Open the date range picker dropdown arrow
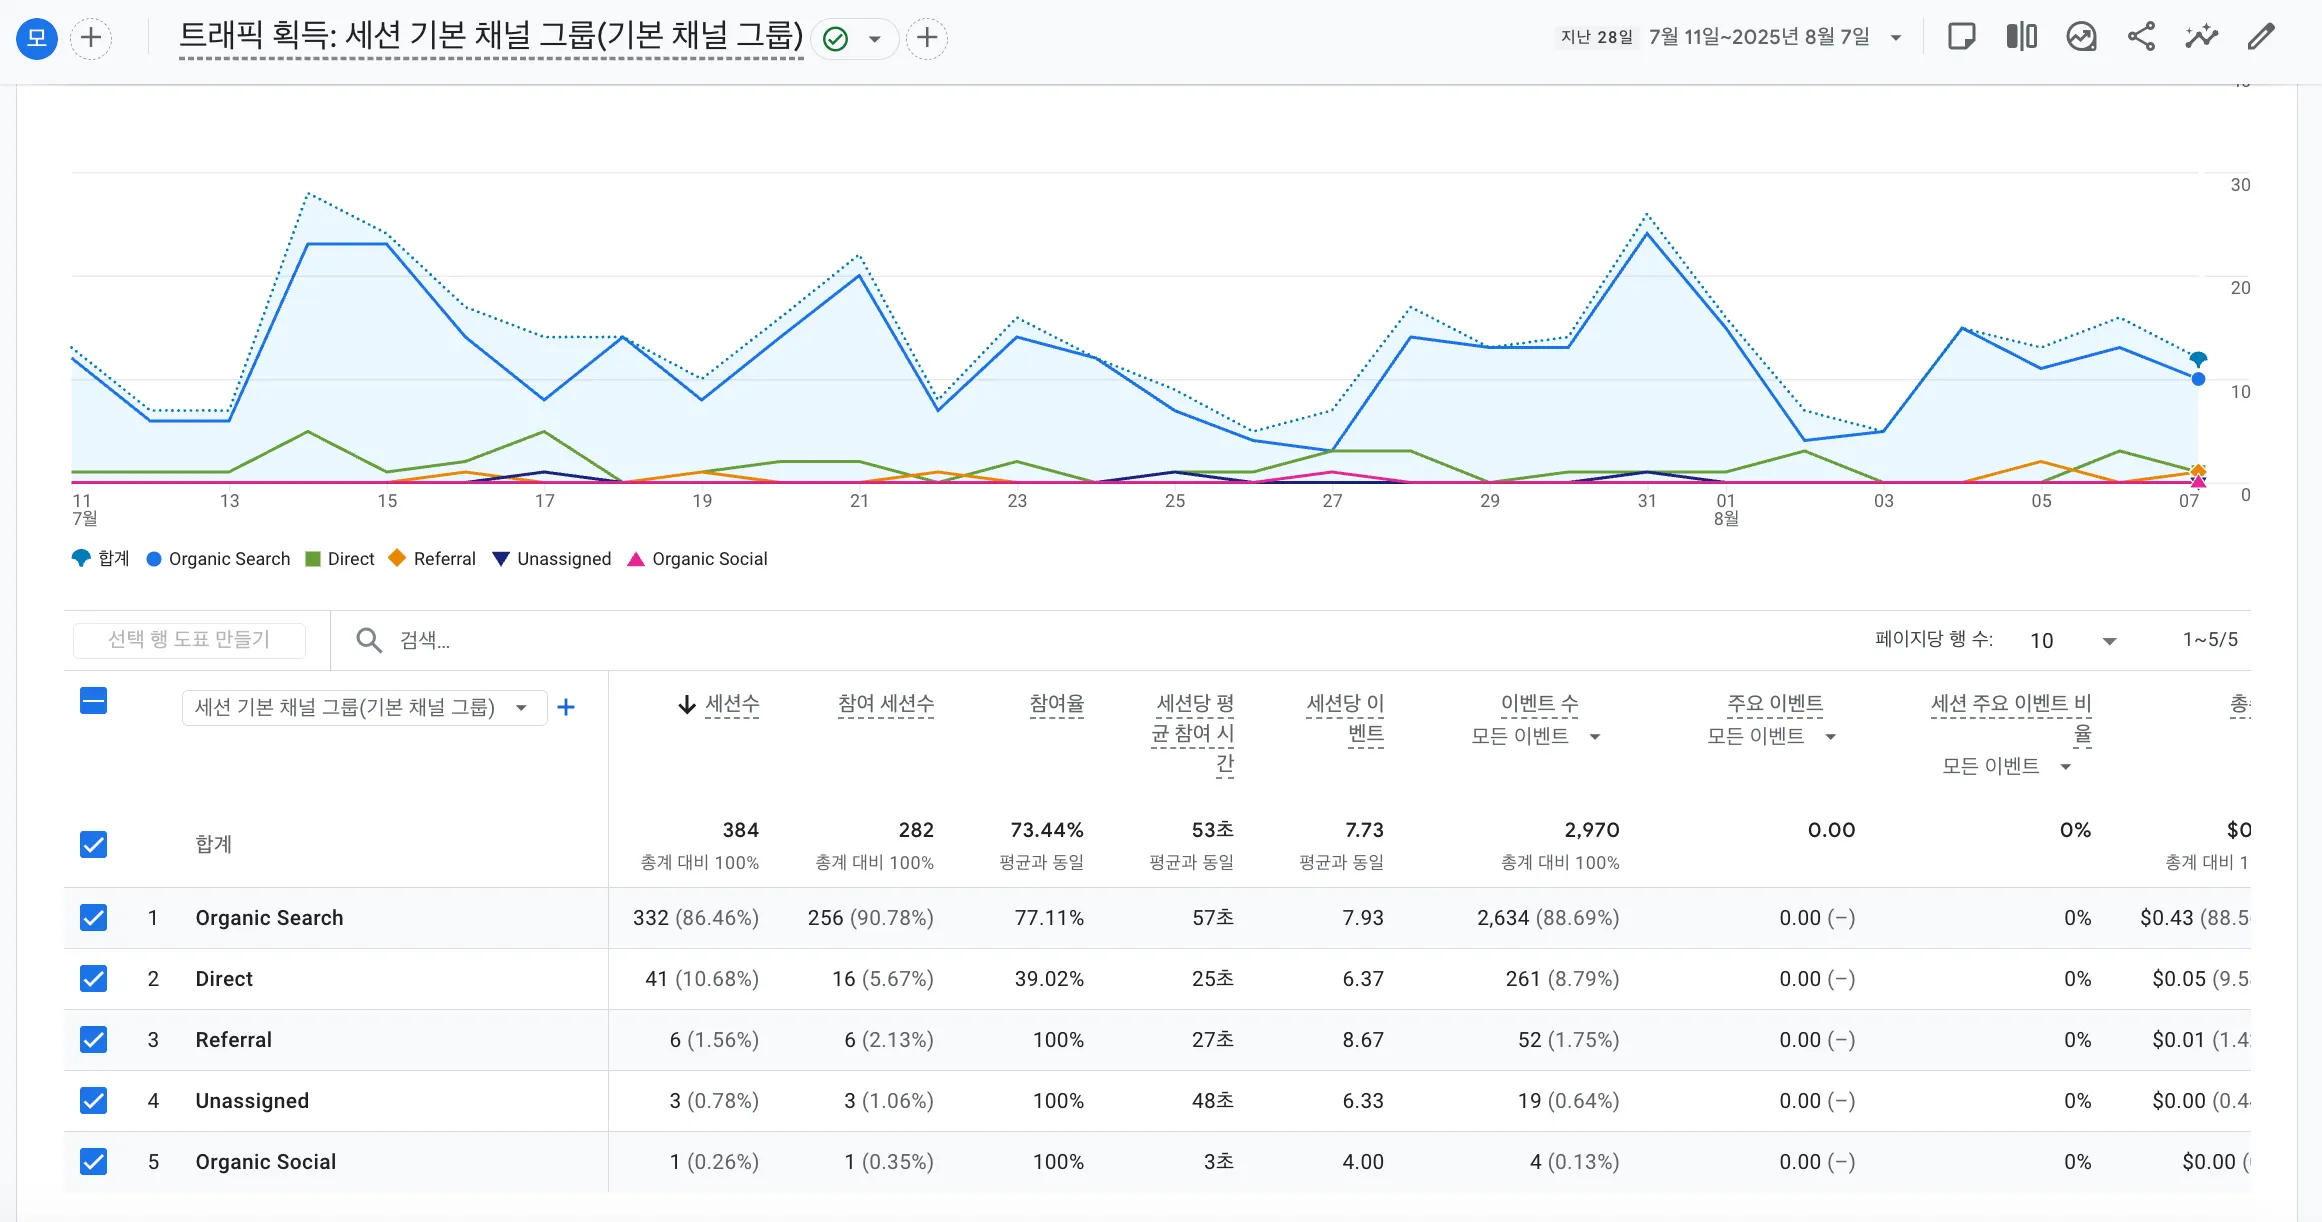Screen dimensions: 2322x1222 pyautogui.click(x=1895, y=38)
